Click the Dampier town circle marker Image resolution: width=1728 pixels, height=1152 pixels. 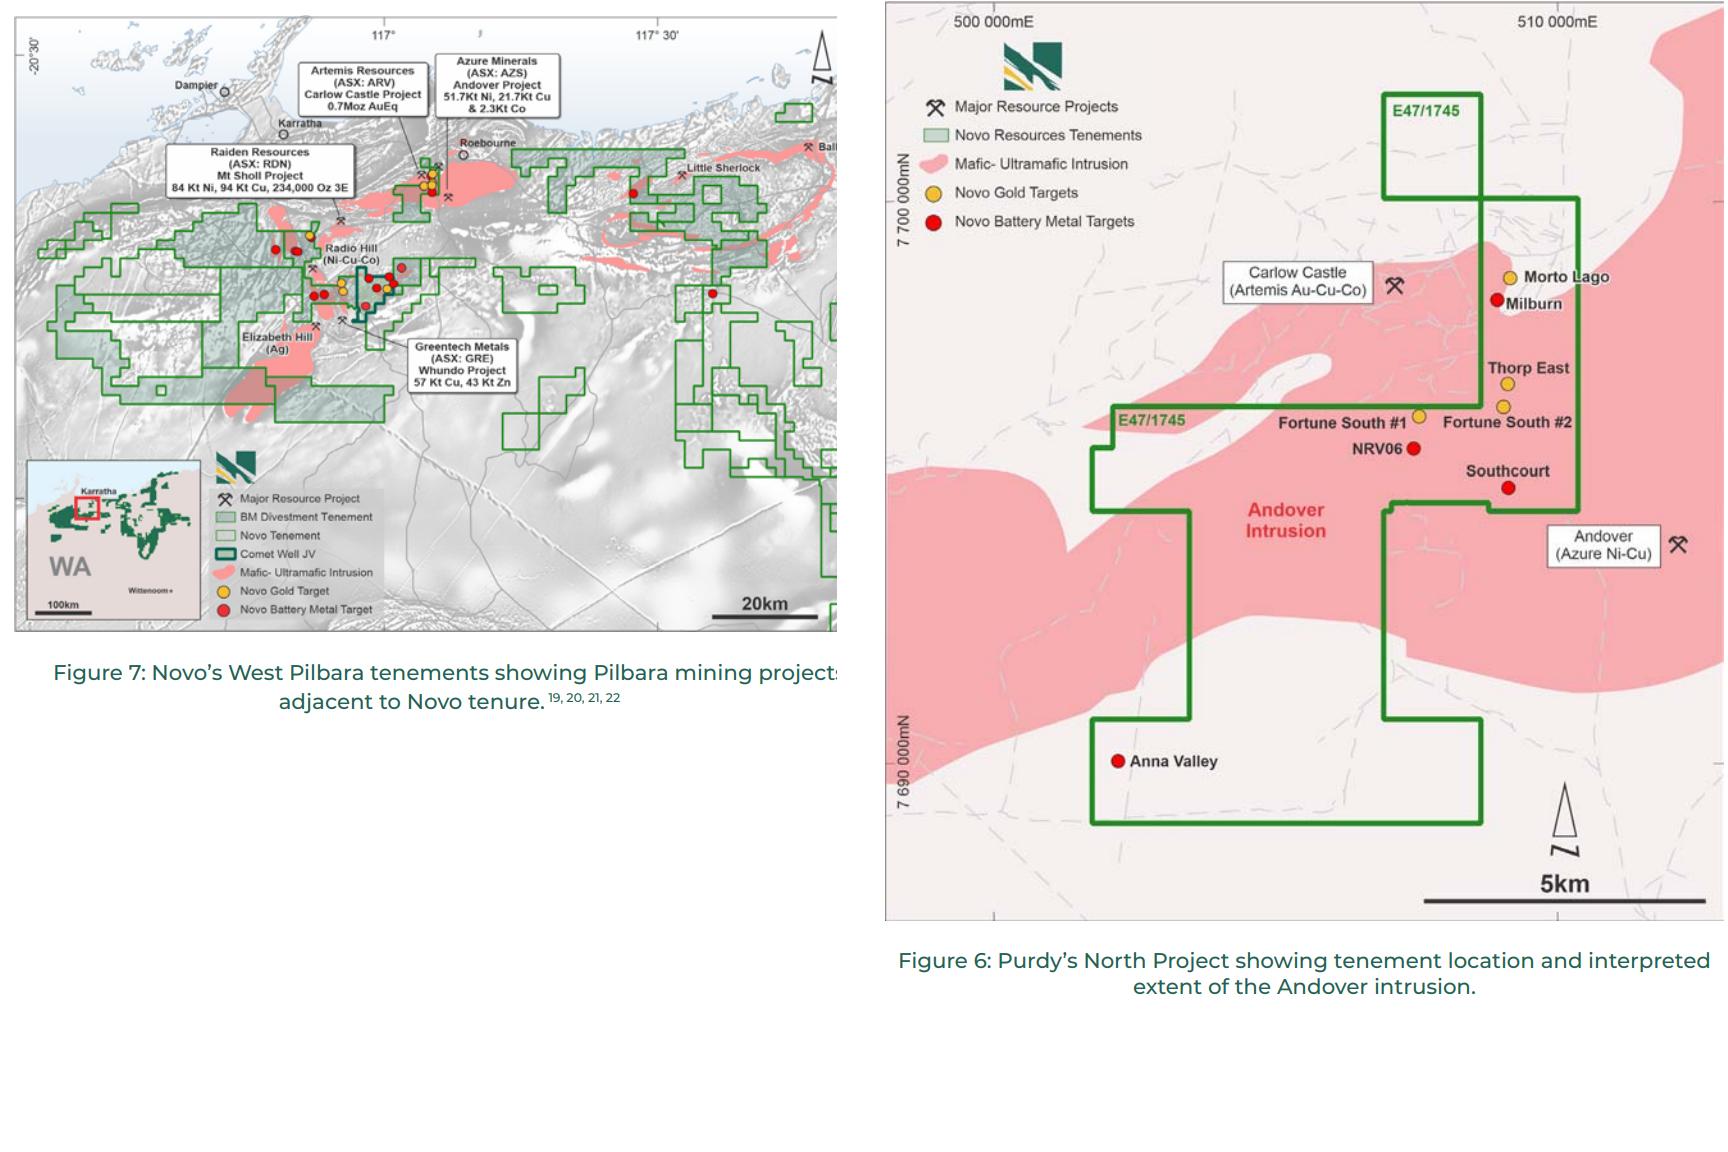[x=225, y=92]
